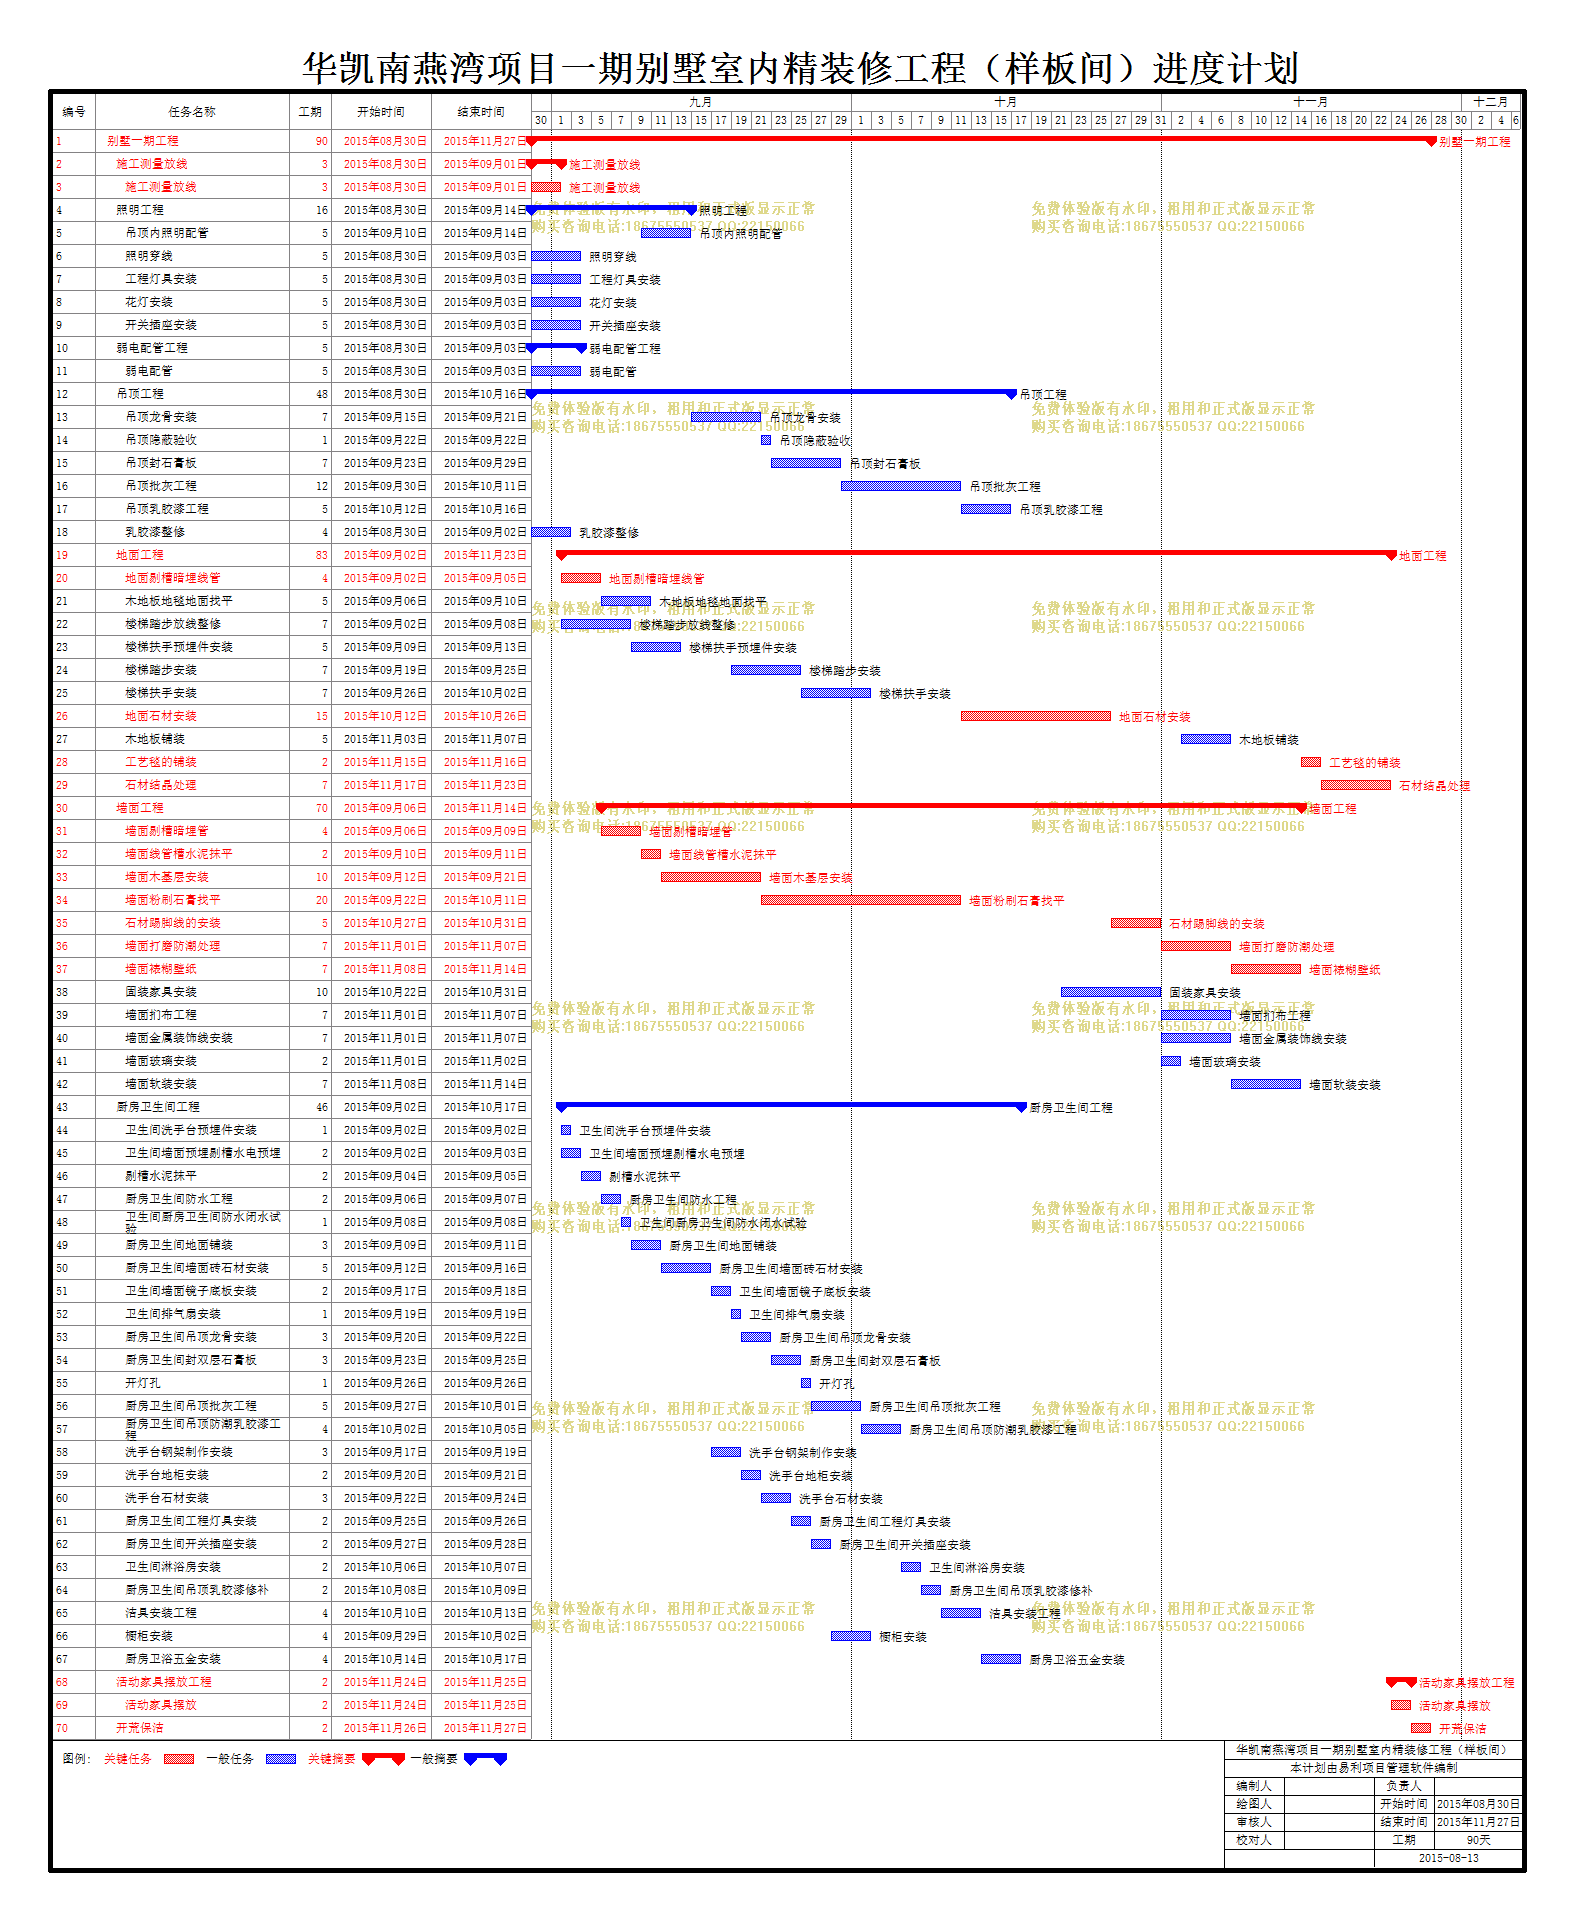Click the red Gantt bar for 工艺毯的铺装
1573x1919 pixels.
point(1311,762)
